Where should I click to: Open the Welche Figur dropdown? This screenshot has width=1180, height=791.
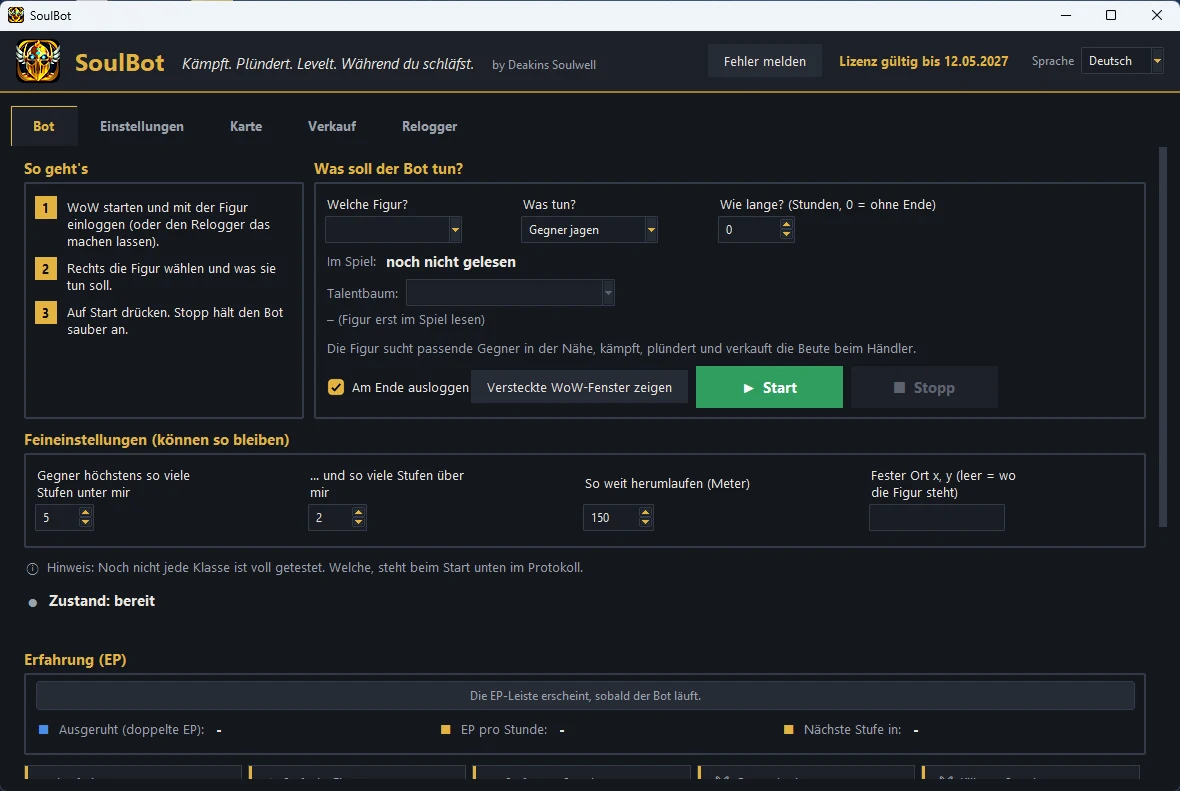pos(393,230)
